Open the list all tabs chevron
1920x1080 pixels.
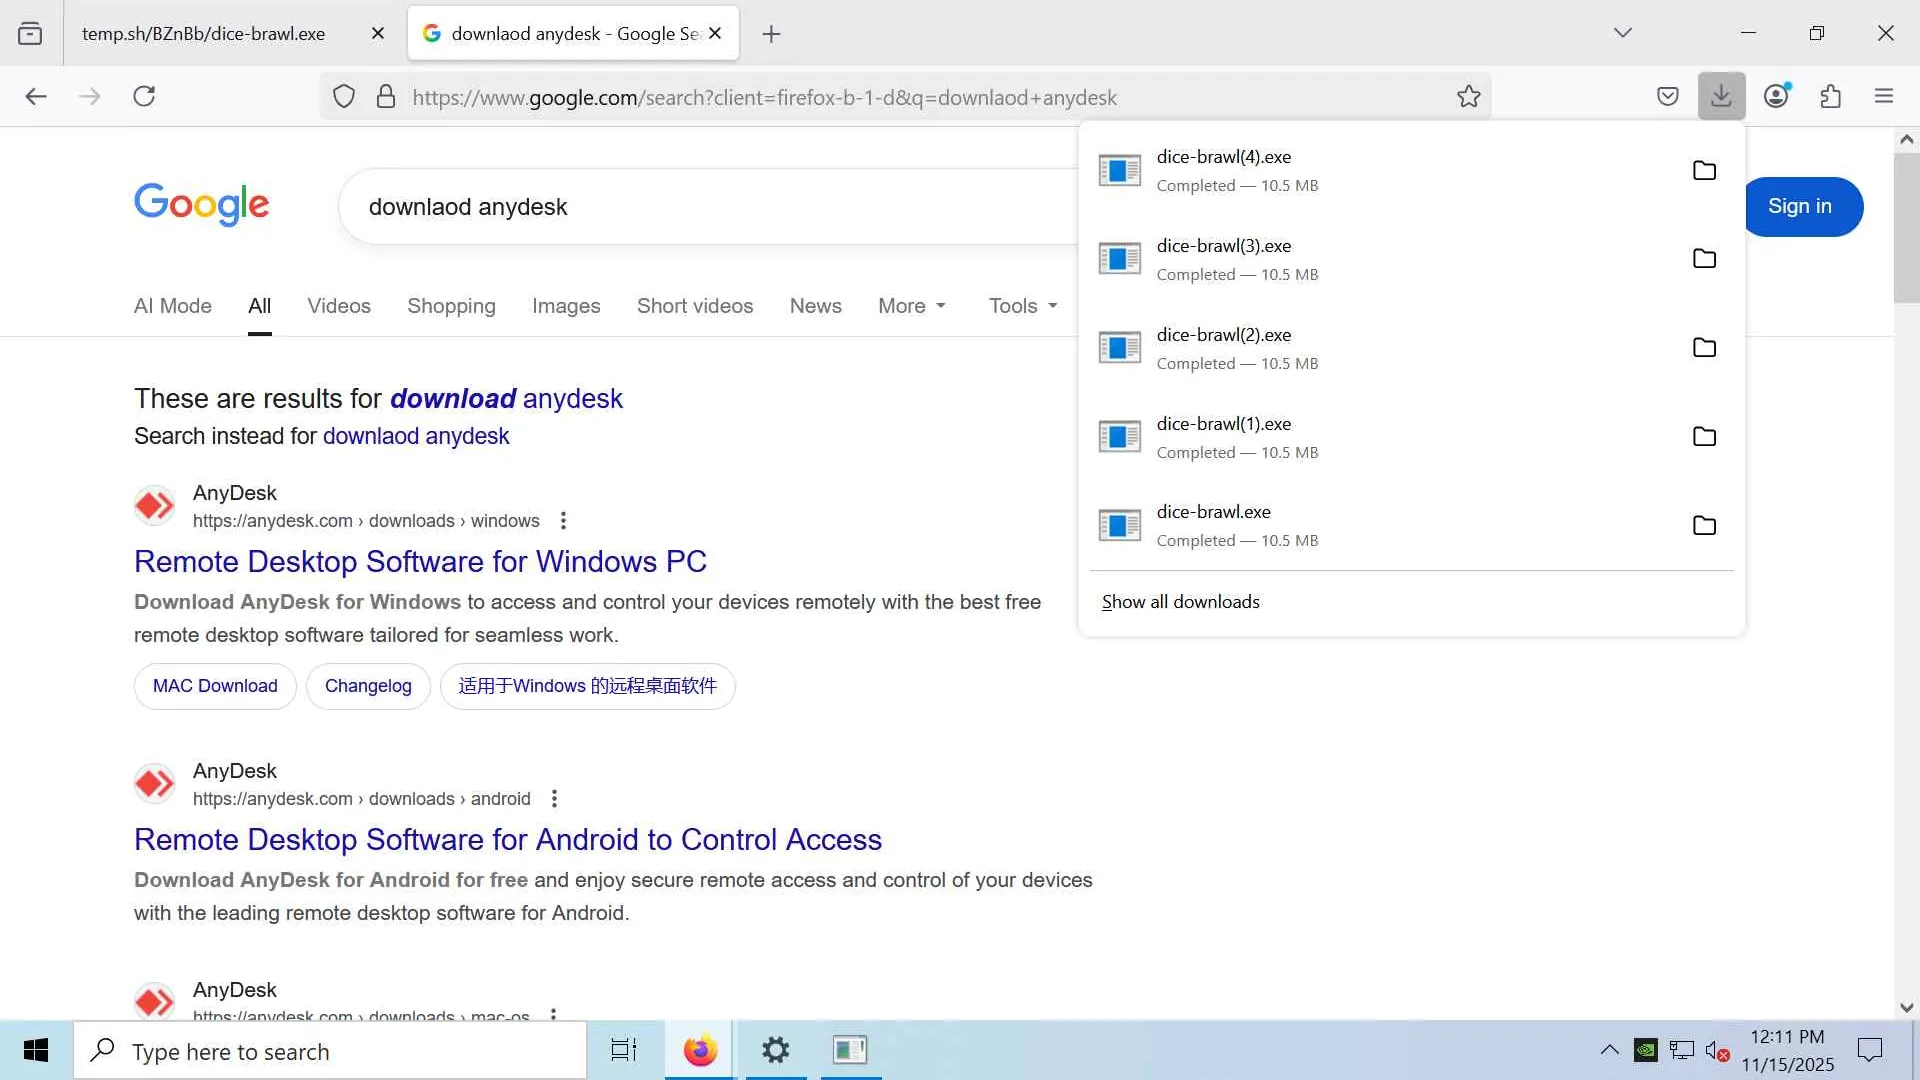[x=1622, y=33]
